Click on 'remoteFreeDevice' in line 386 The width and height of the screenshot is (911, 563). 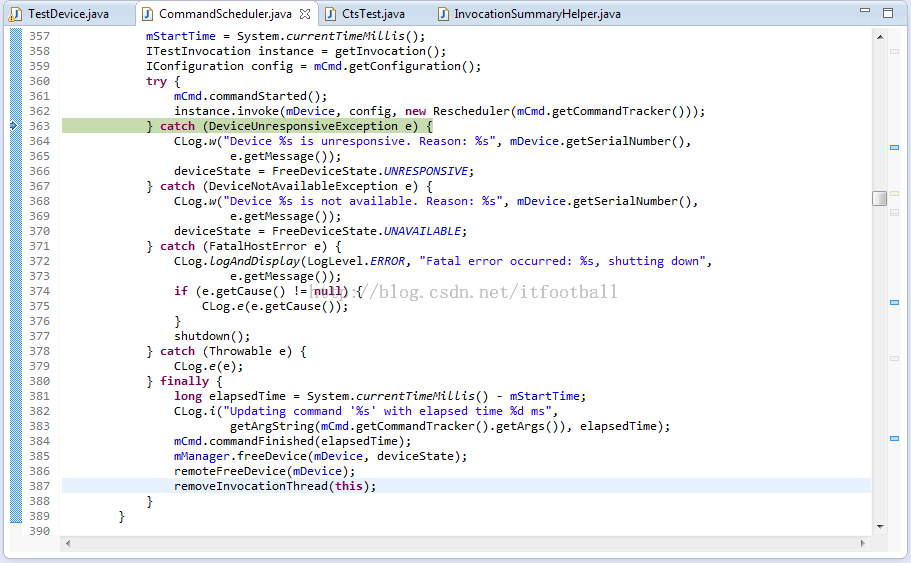click(x=229, y=471)
